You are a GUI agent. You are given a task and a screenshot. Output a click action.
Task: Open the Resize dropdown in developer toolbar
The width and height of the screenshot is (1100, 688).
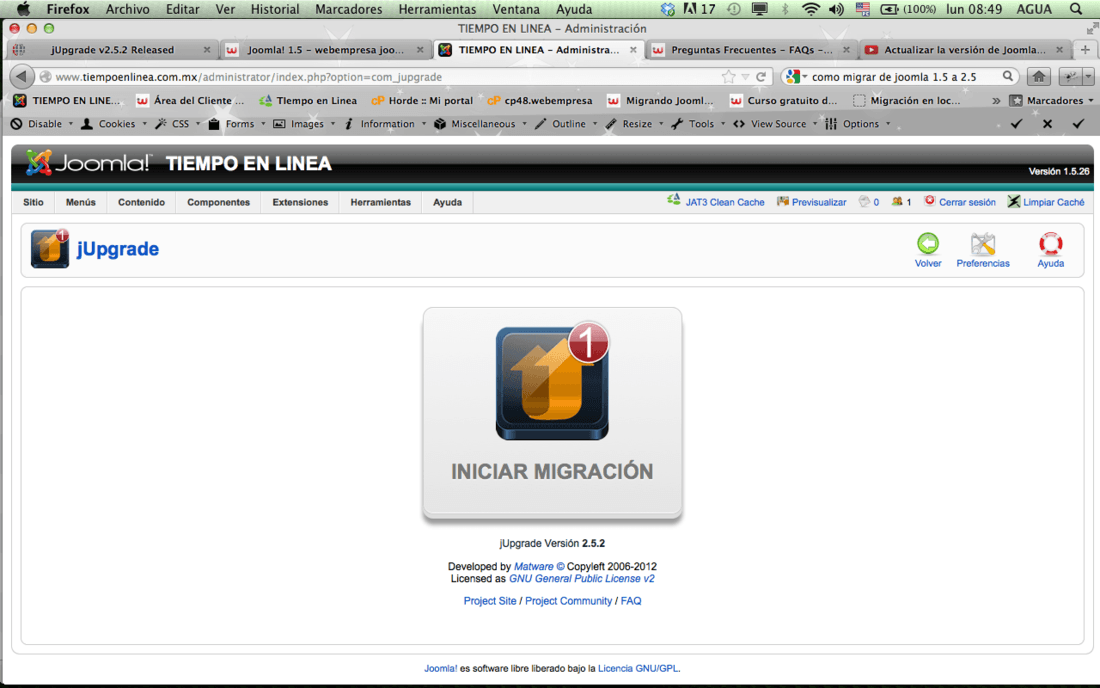[x=634, y=123]
